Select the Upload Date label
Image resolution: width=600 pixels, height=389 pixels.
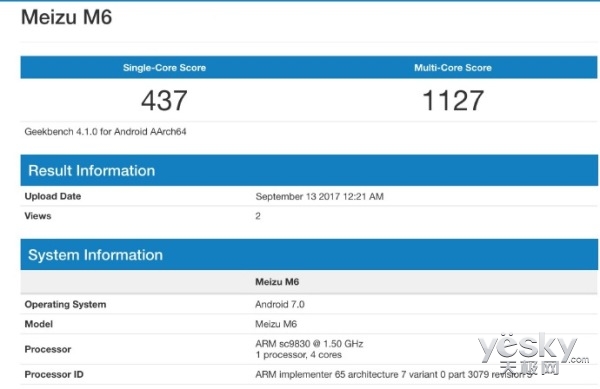53,196
